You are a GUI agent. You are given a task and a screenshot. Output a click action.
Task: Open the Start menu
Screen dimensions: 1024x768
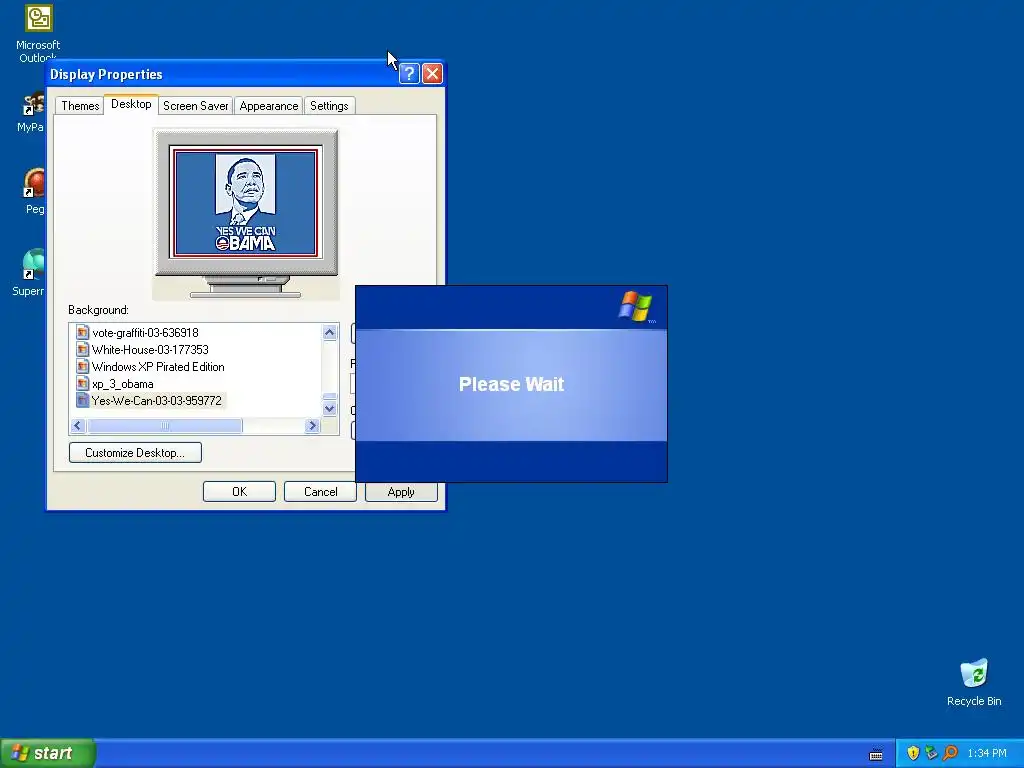pos(48,753)
